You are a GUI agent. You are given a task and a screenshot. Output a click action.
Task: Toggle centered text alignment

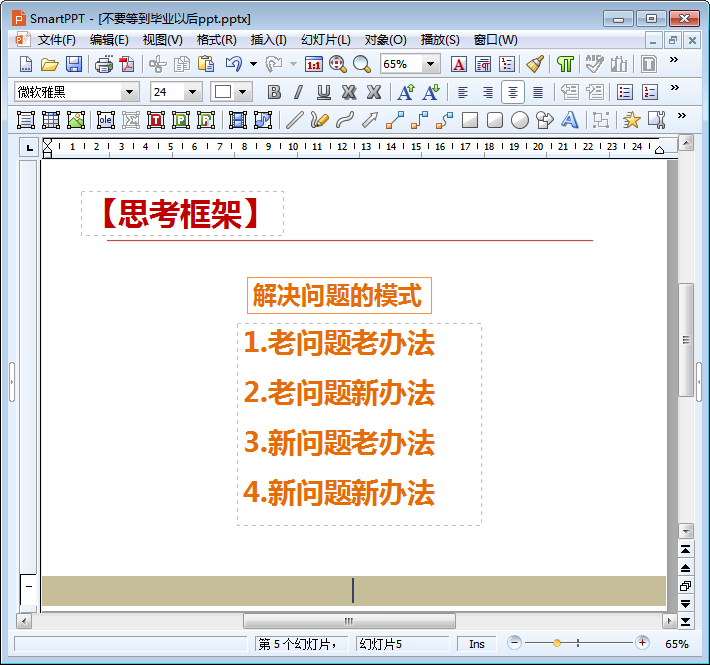click(x=513, y=92)
